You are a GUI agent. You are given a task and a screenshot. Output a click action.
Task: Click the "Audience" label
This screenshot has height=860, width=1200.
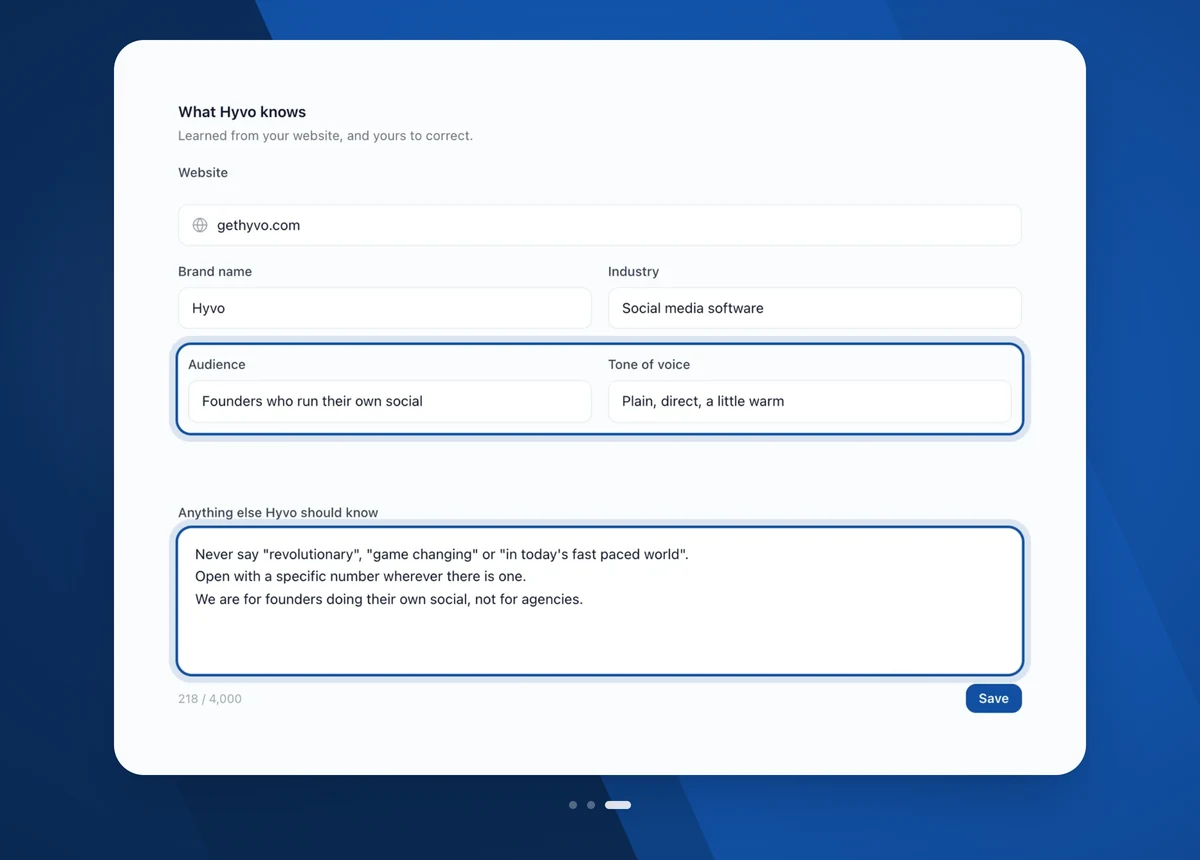coord(217,364)
